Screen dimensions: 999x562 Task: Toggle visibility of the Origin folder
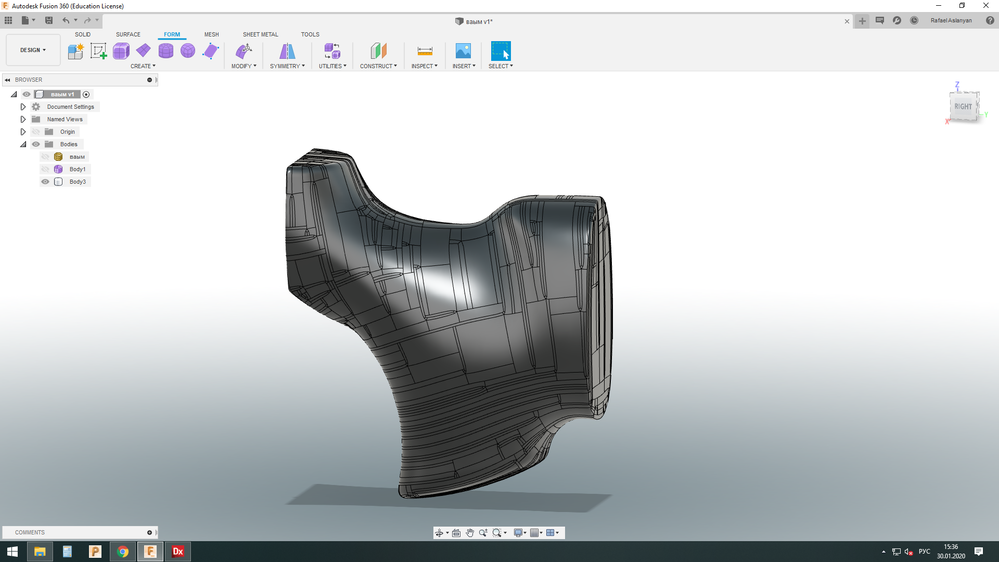point(36,132)
